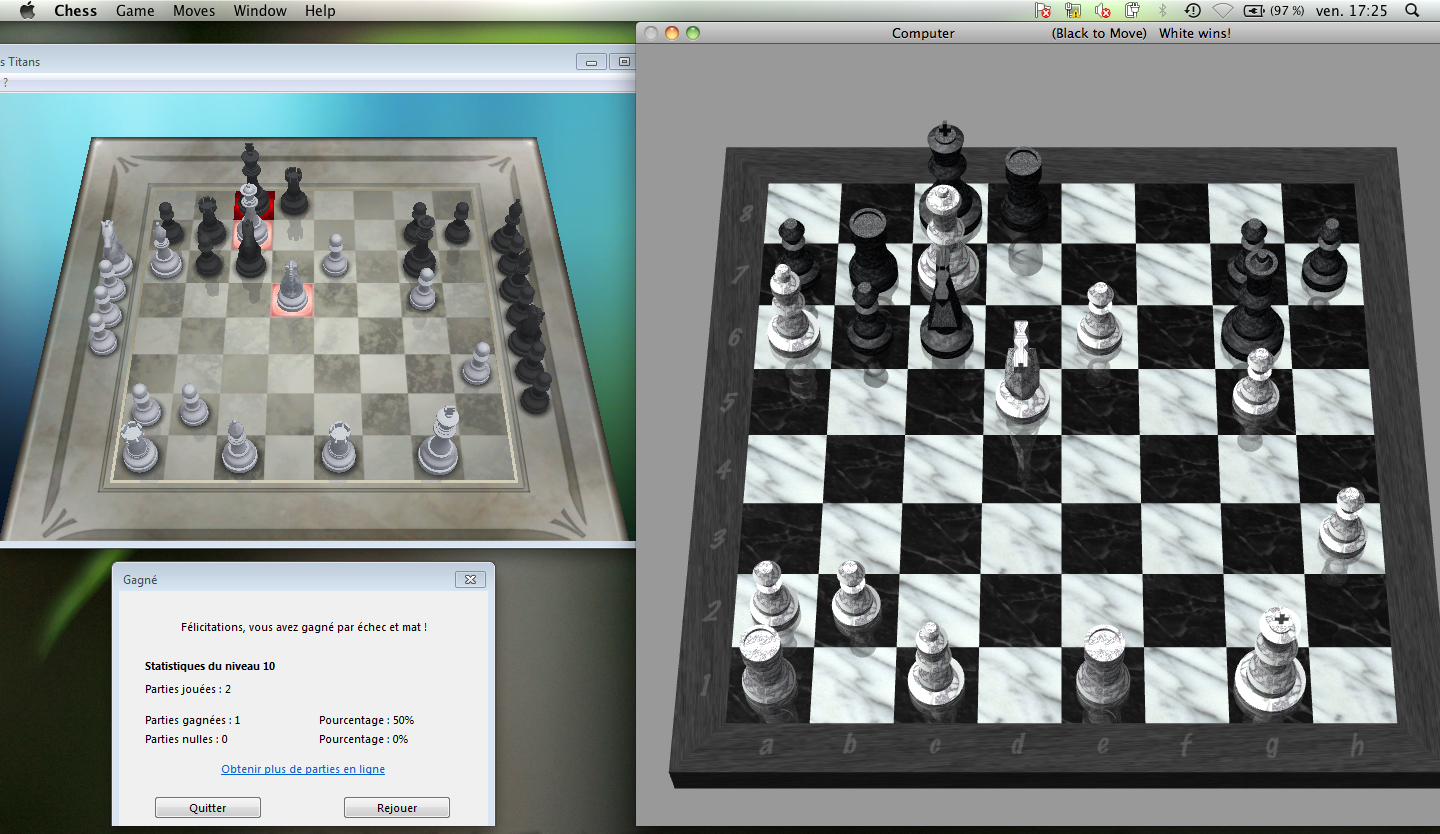Select white knight on d5 in Computer window
Viewport: 1440px width, 834px height.
[1022, 375]
